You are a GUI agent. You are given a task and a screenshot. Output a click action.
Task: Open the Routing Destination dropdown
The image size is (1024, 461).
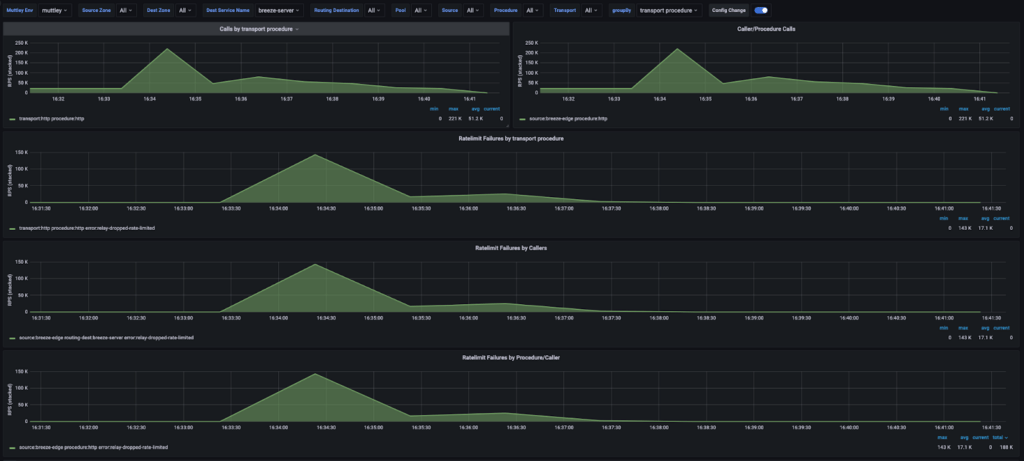pos(372,10)
